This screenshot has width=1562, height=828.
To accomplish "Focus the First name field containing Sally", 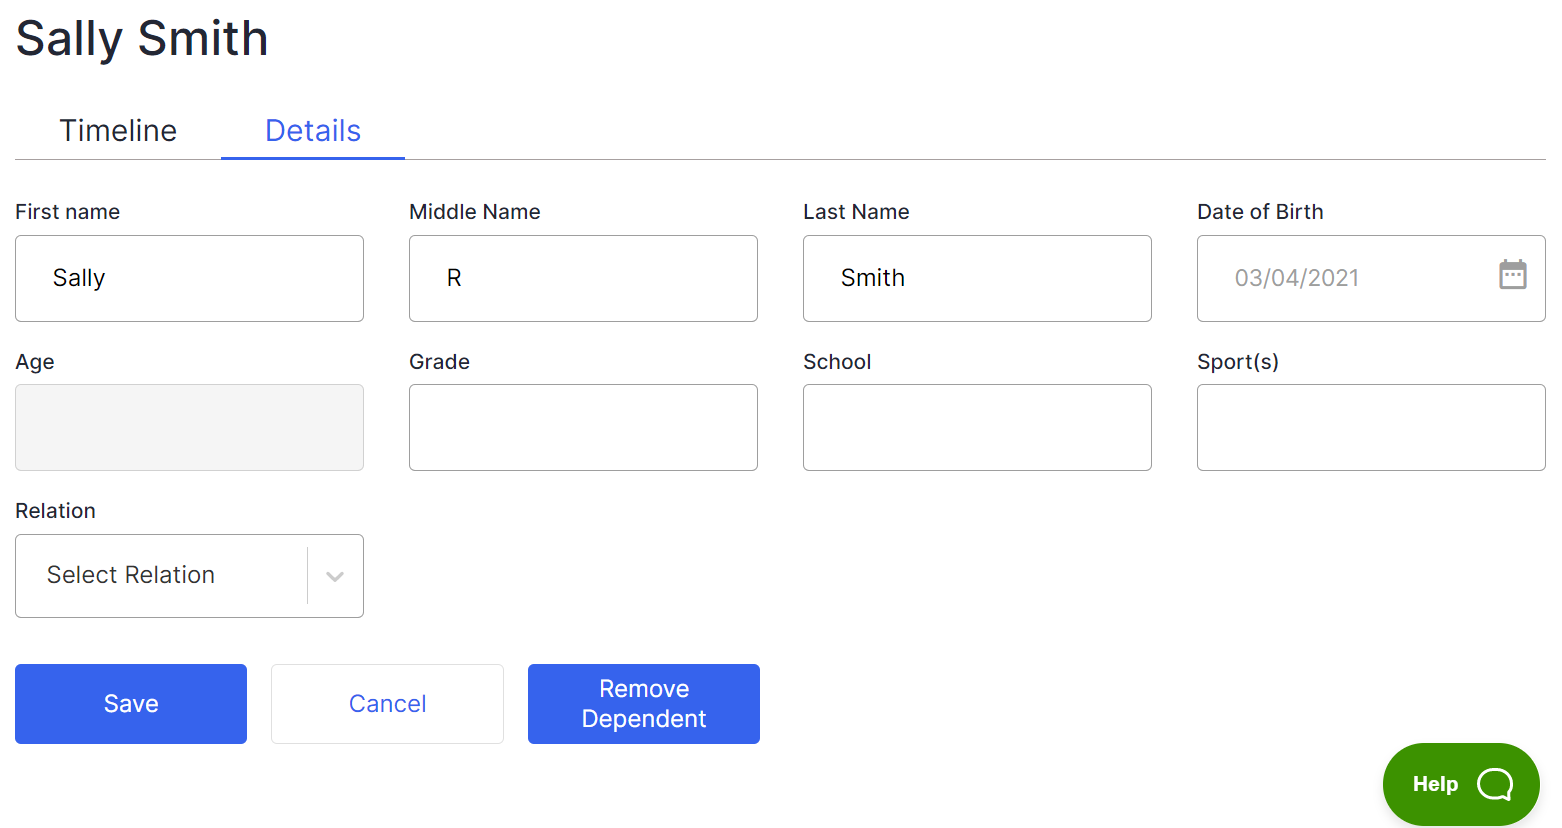I will click(189, 278).
